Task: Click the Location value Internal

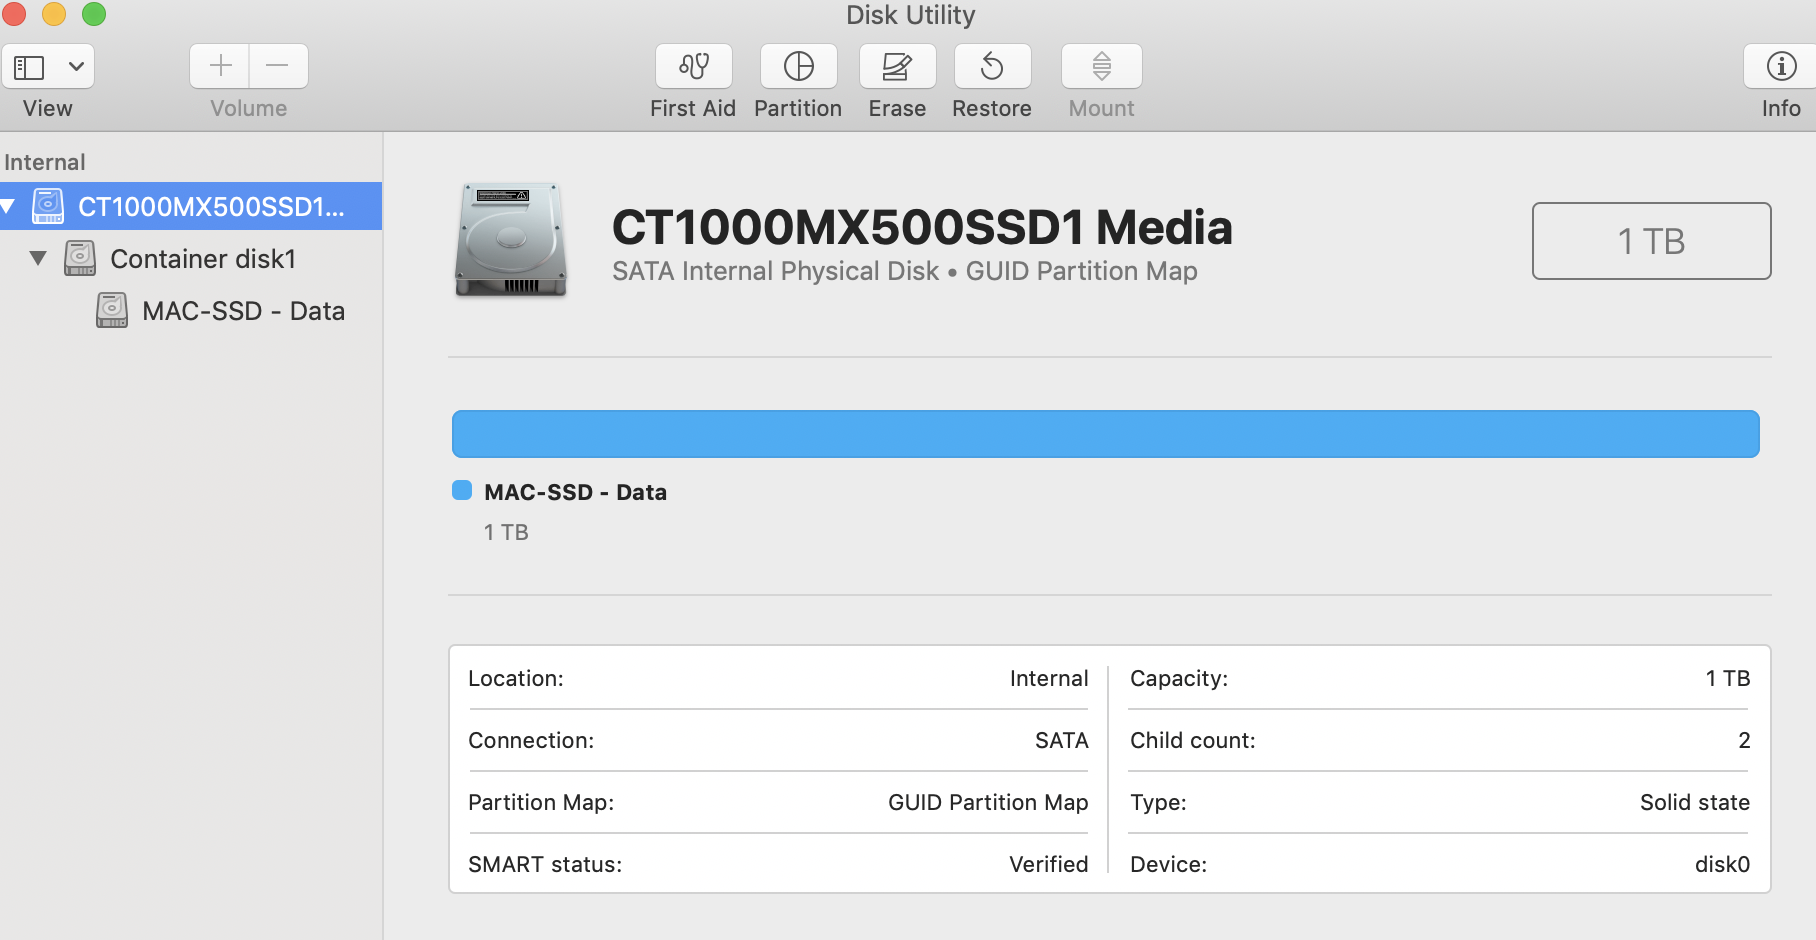Action: 1049,678
